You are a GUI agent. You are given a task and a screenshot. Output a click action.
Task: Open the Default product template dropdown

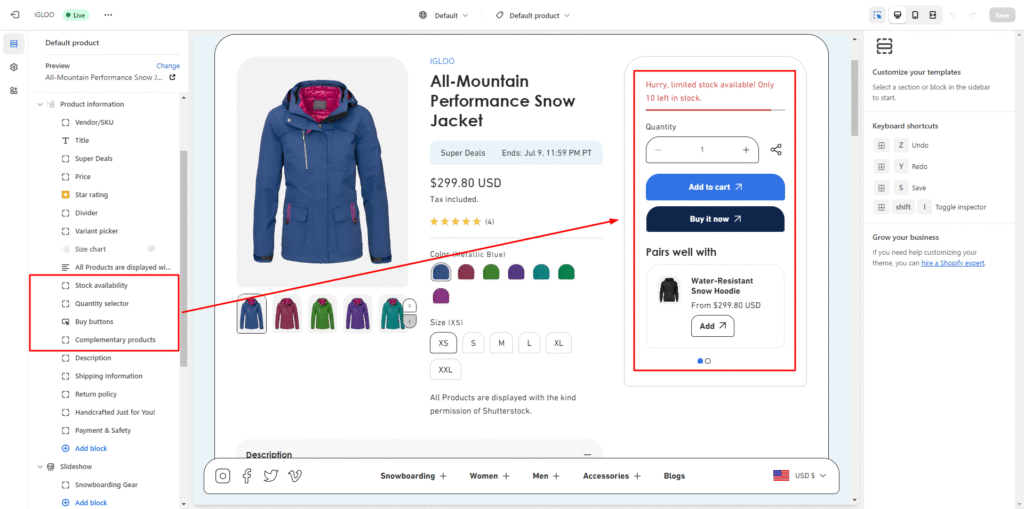[x=533, y=15]
